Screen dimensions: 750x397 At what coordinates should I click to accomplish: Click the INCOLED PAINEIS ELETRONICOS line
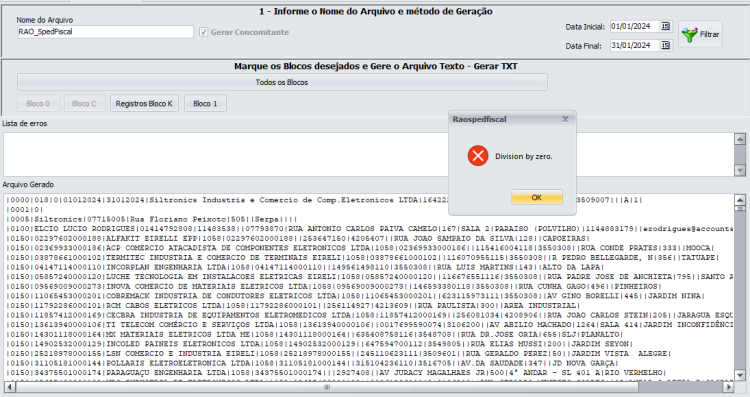[x=319, y=343]
